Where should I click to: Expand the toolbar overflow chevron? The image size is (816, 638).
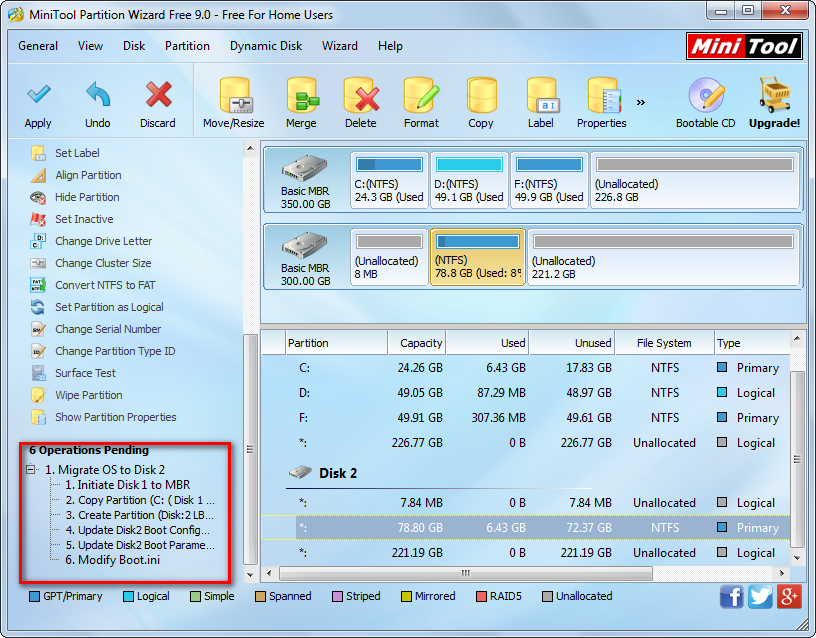pyautogui.click(x=641, y=103)
